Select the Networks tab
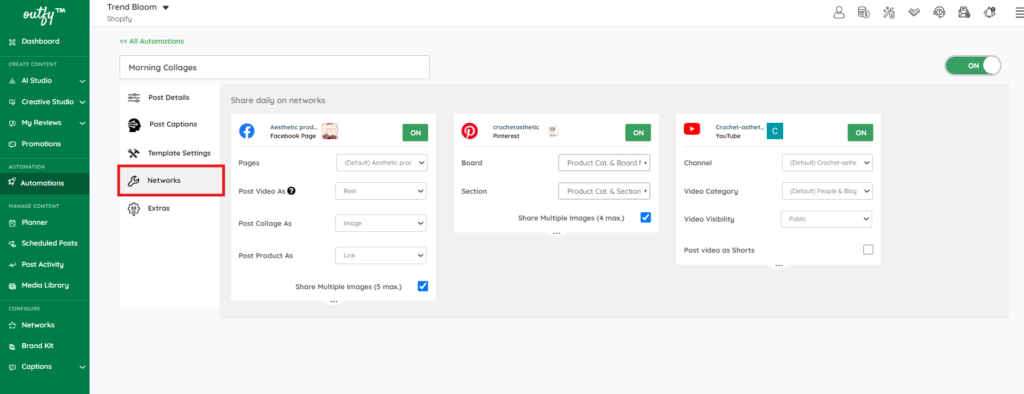 (171, 180)
